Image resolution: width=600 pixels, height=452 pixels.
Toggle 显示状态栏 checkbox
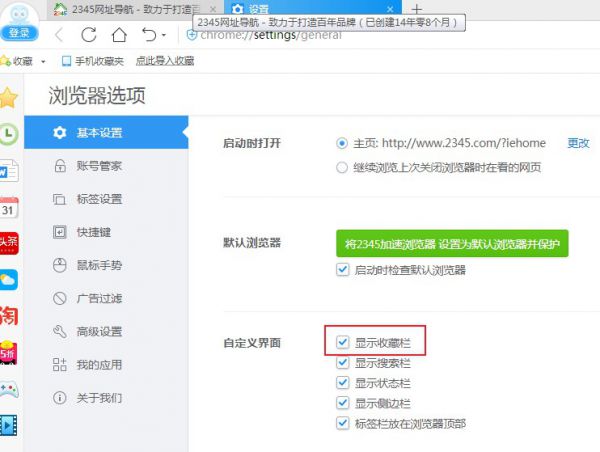(x=342, y=383)
